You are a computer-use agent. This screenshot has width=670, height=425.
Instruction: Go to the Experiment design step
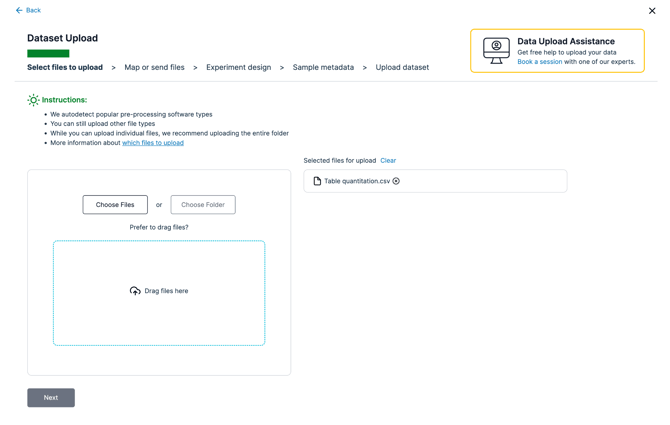click(238, 68)
